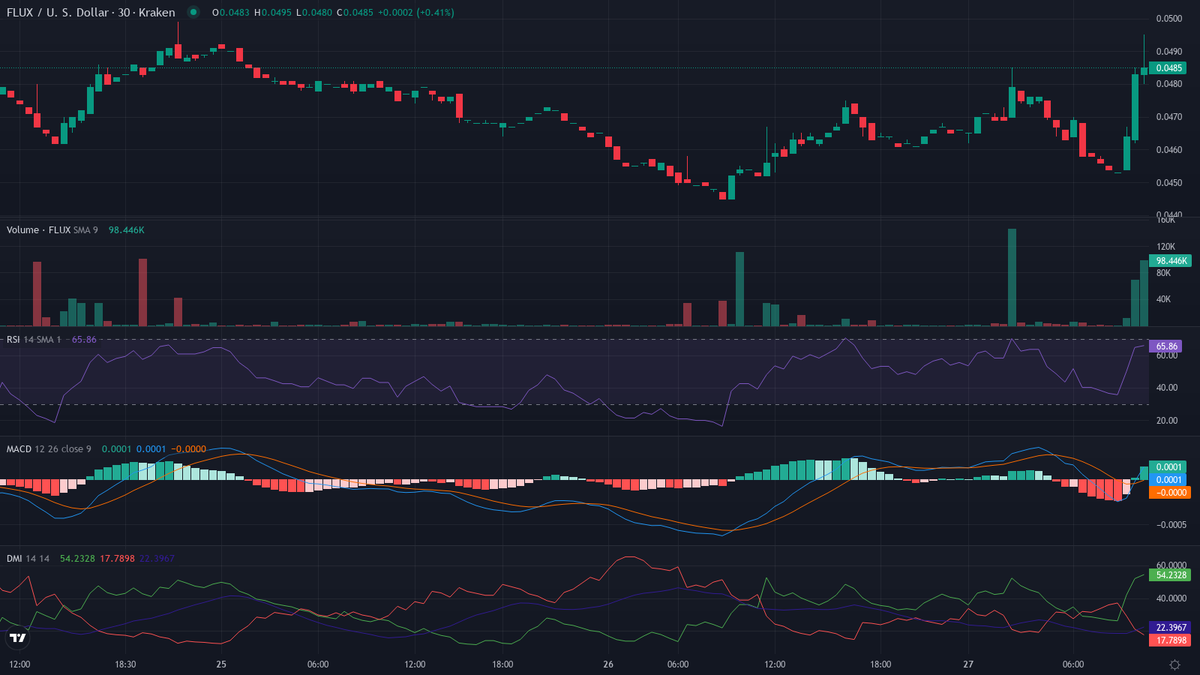
Task: Click the close value C0.0485
Action: (356, 12)
